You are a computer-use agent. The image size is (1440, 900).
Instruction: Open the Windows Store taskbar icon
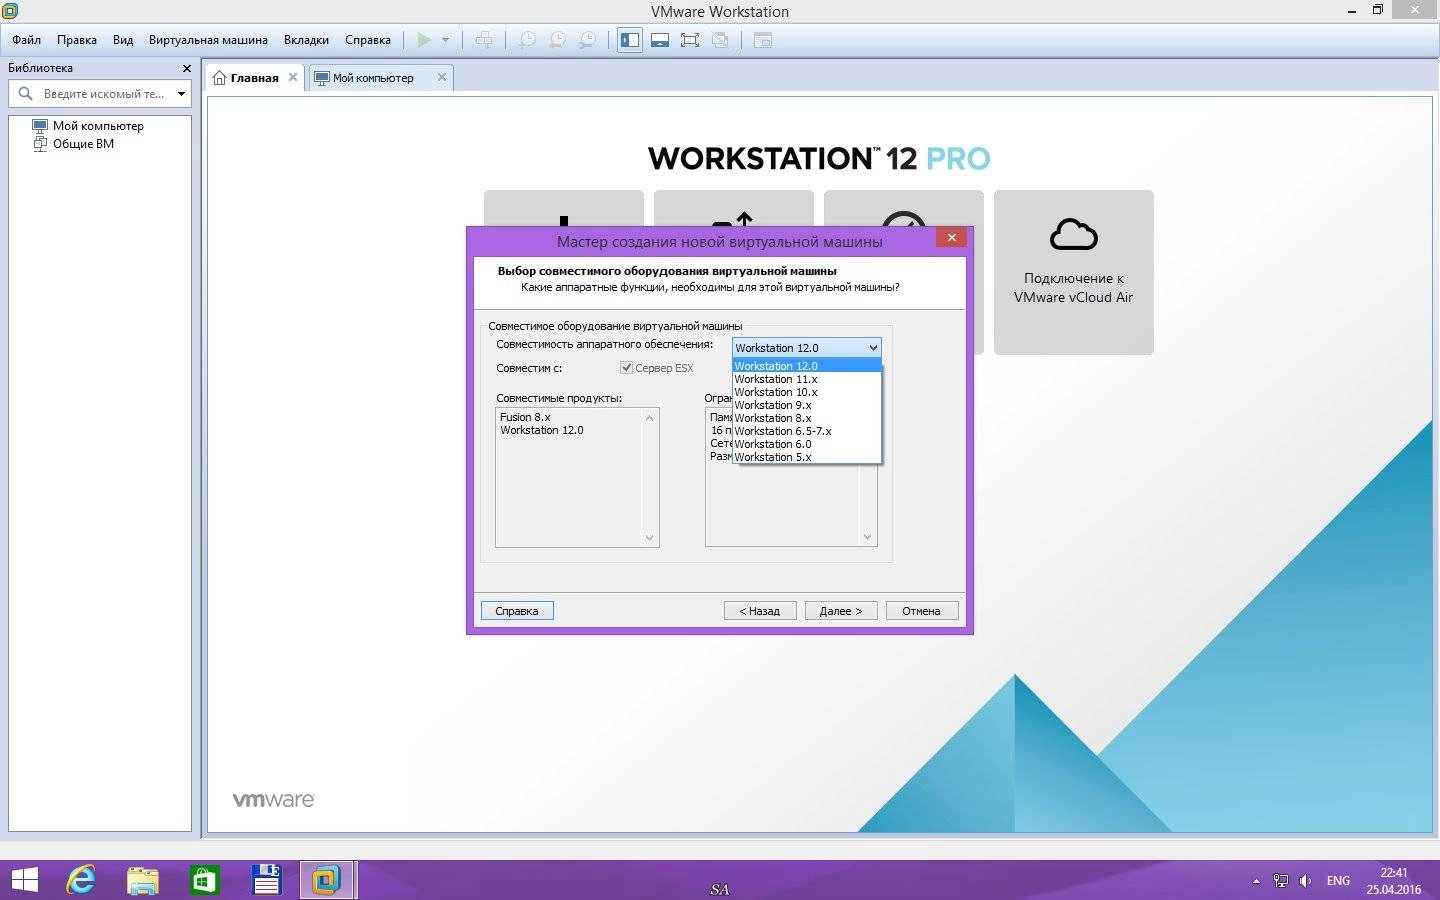(x=204, y=880)
